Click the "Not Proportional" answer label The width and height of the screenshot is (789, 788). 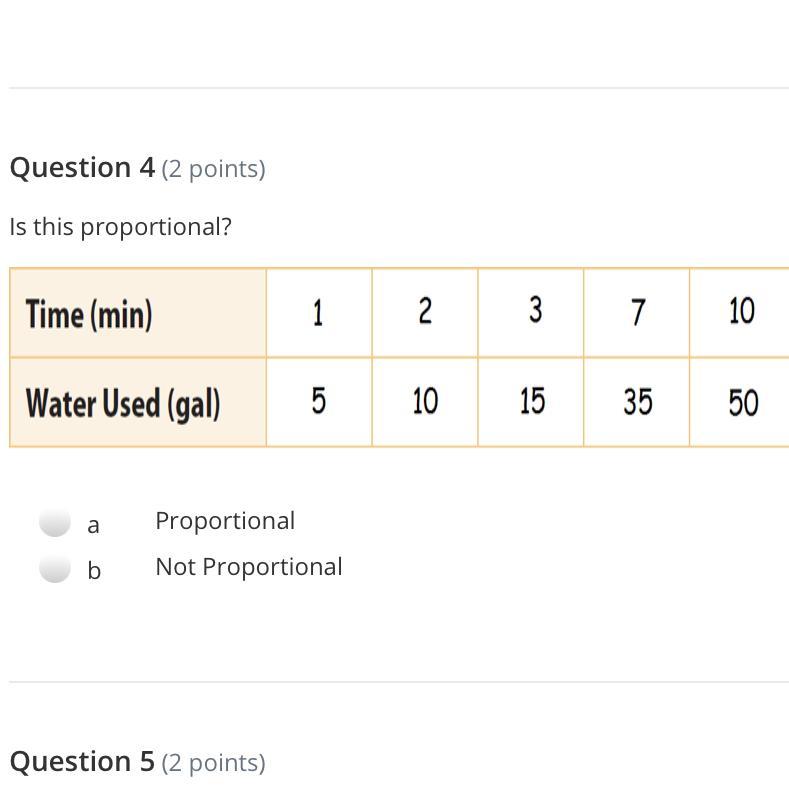249,567
